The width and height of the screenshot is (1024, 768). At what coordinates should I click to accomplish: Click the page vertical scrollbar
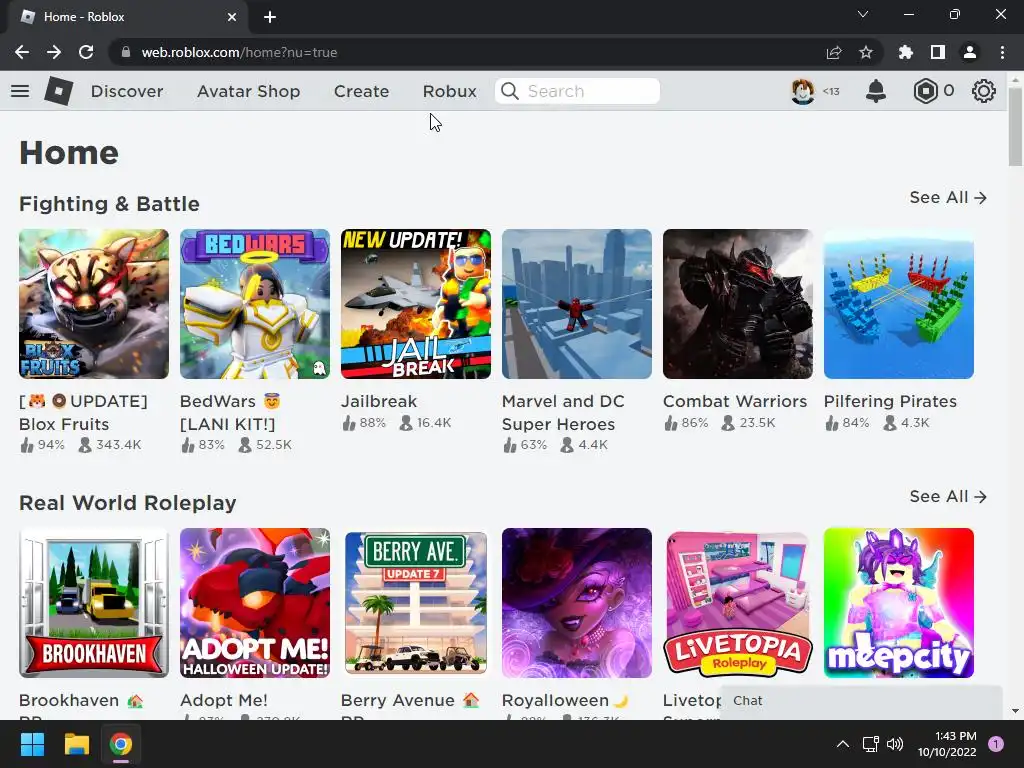1015,127
